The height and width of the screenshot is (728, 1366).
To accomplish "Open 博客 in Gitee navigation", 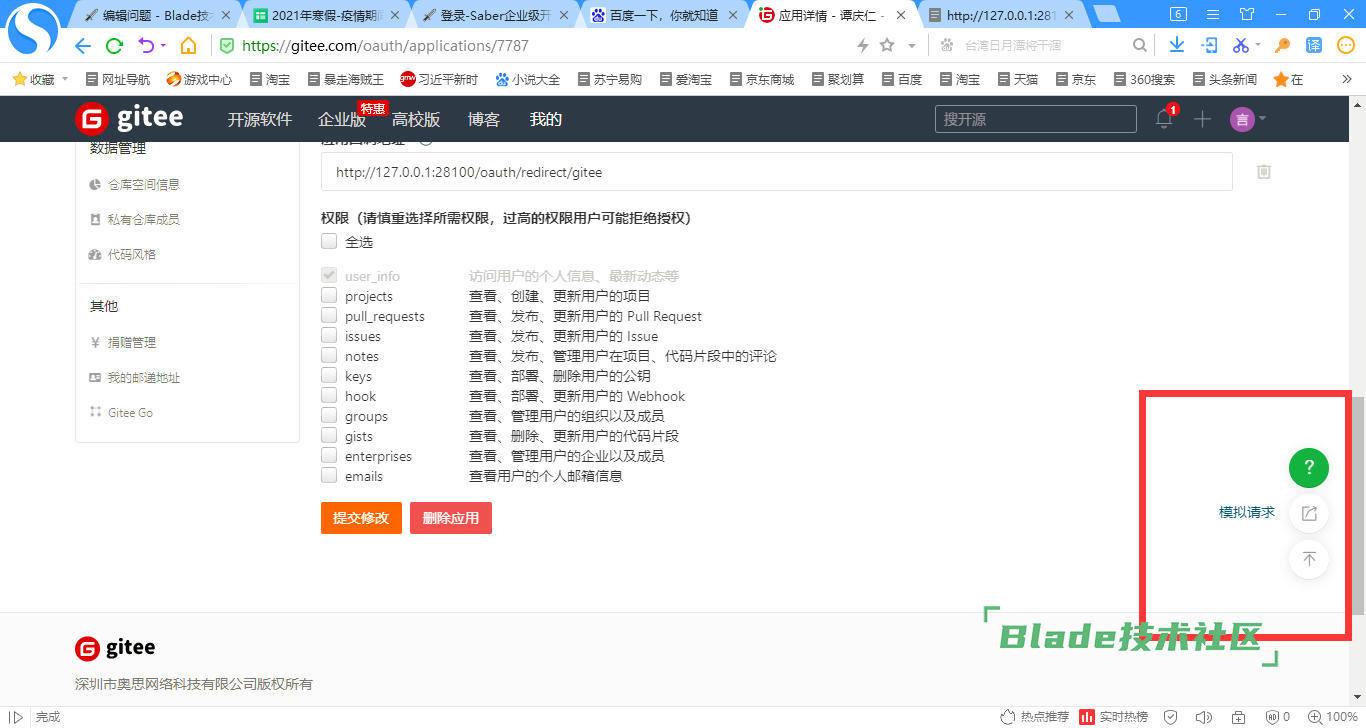I will [x=483, y=119].
